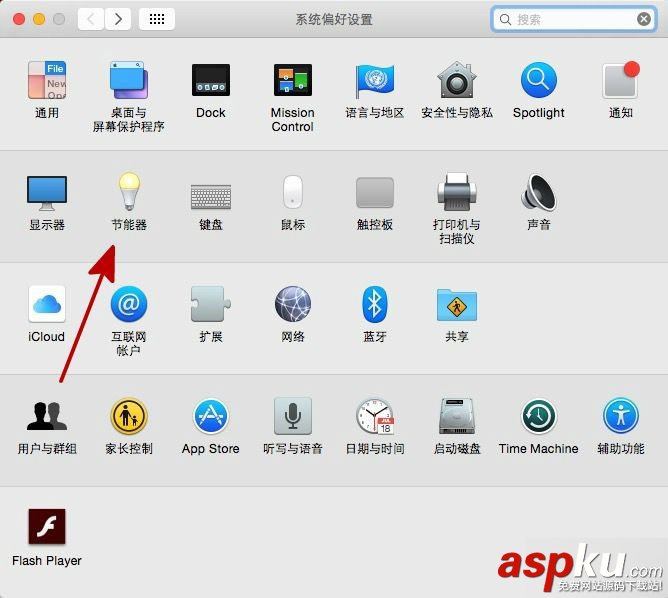The image size is (668, 598).
Task: Open 键盘 (Keyboard) preferences
Action: (x=210, y=197)
